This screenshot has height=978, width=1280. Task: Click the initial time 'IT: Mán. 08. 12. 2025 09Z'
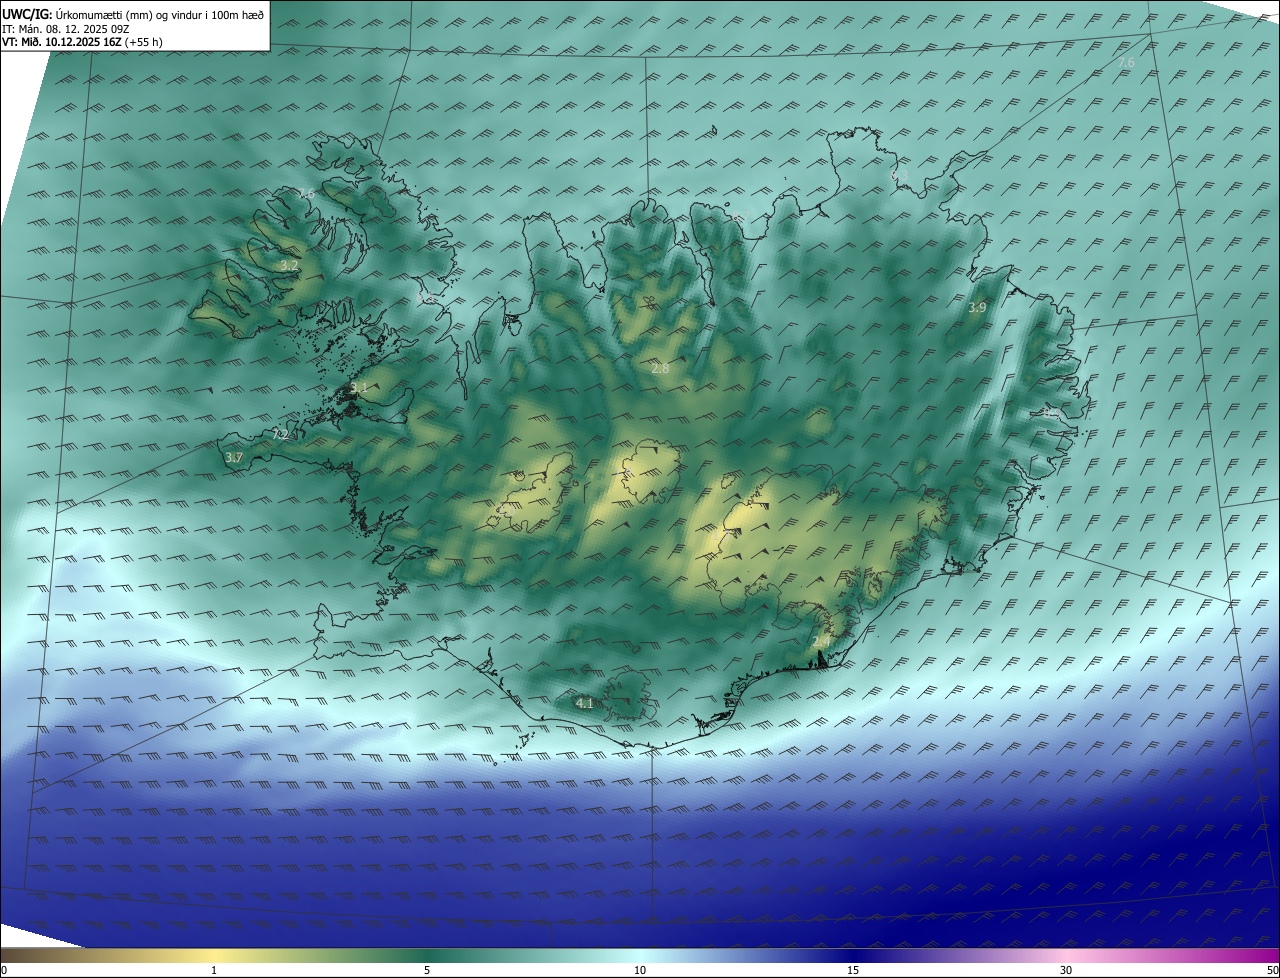pyautogui.click(x=66, y=29)
